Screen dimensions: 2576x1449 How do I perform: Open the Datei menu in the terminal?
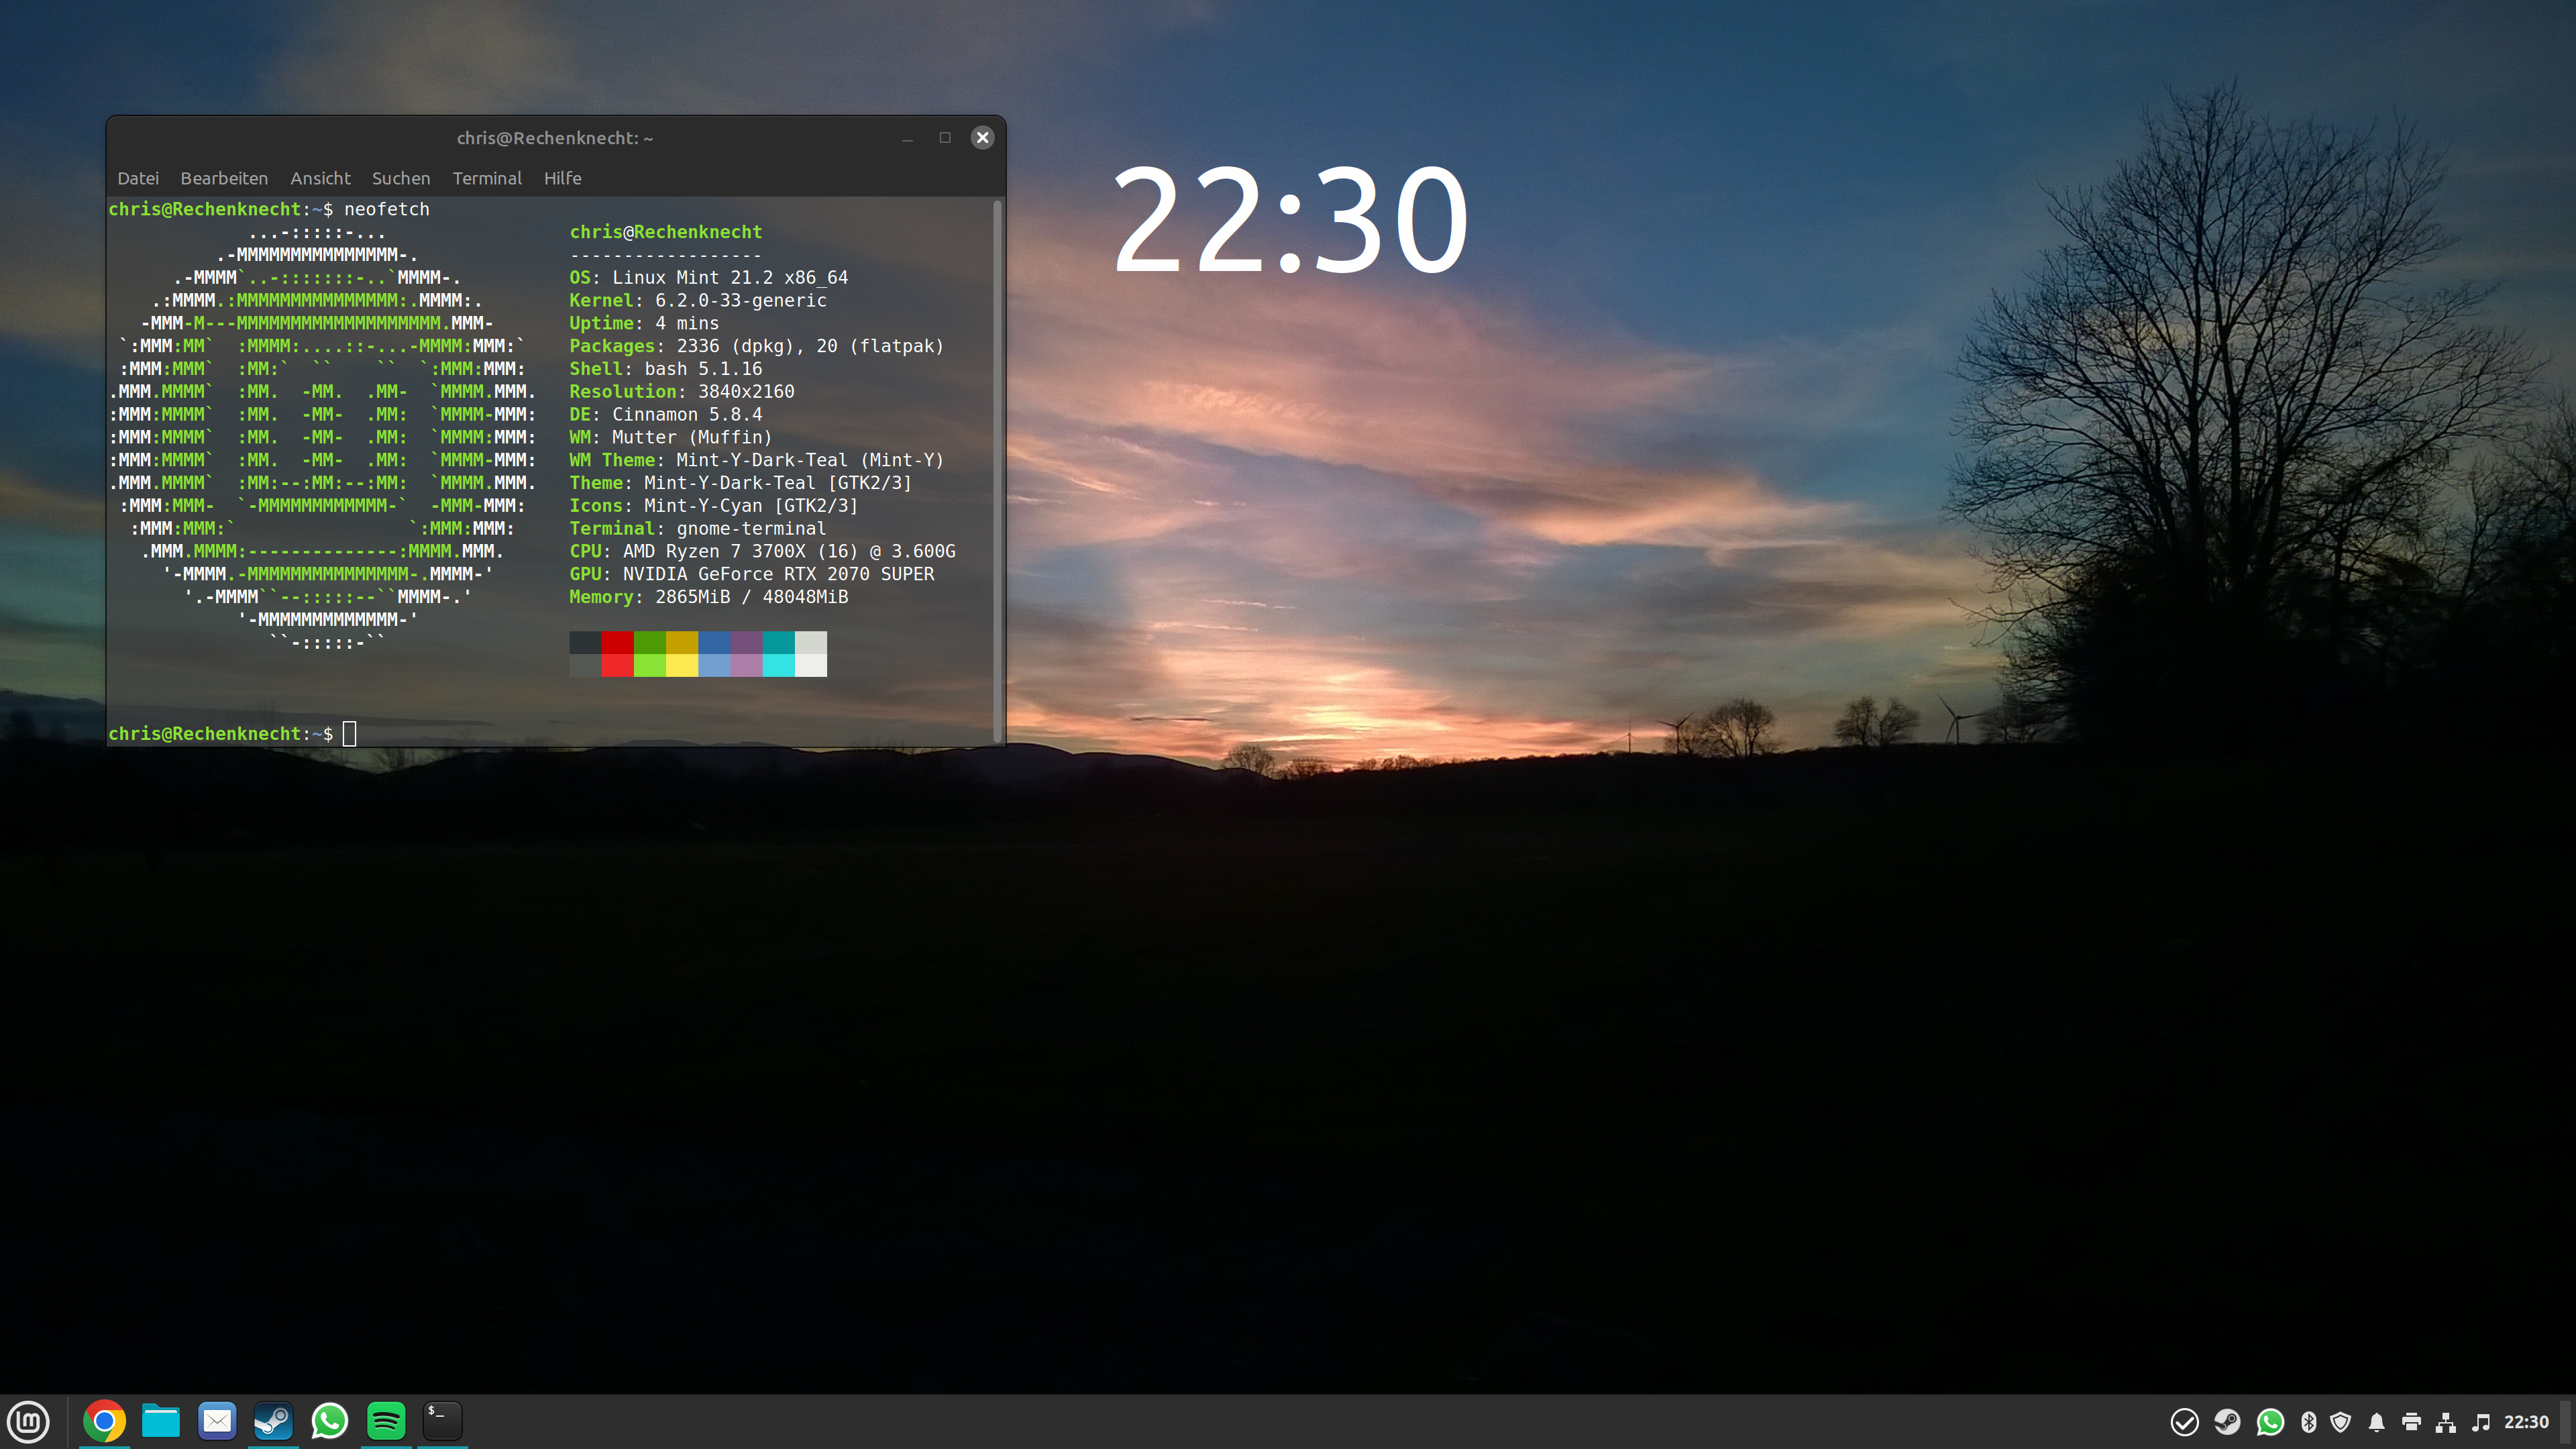[137, 178]
